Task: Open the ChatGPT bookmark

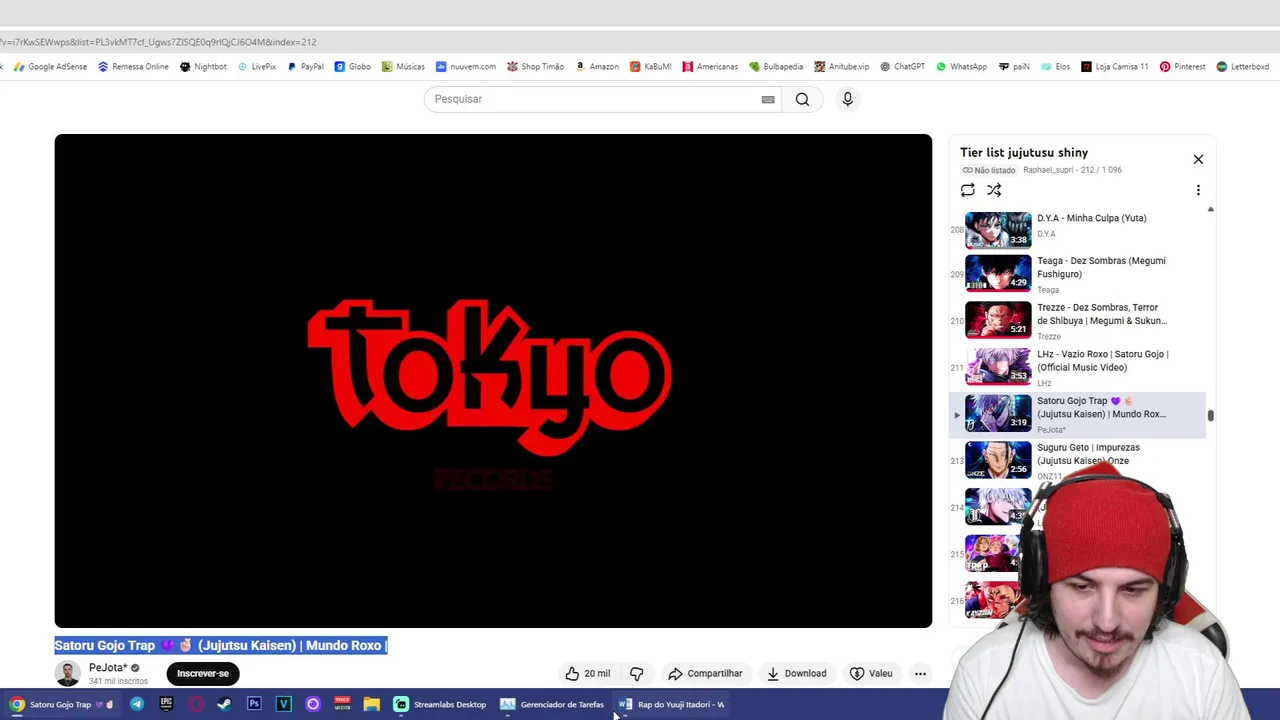Action: (x=902, y=67)
